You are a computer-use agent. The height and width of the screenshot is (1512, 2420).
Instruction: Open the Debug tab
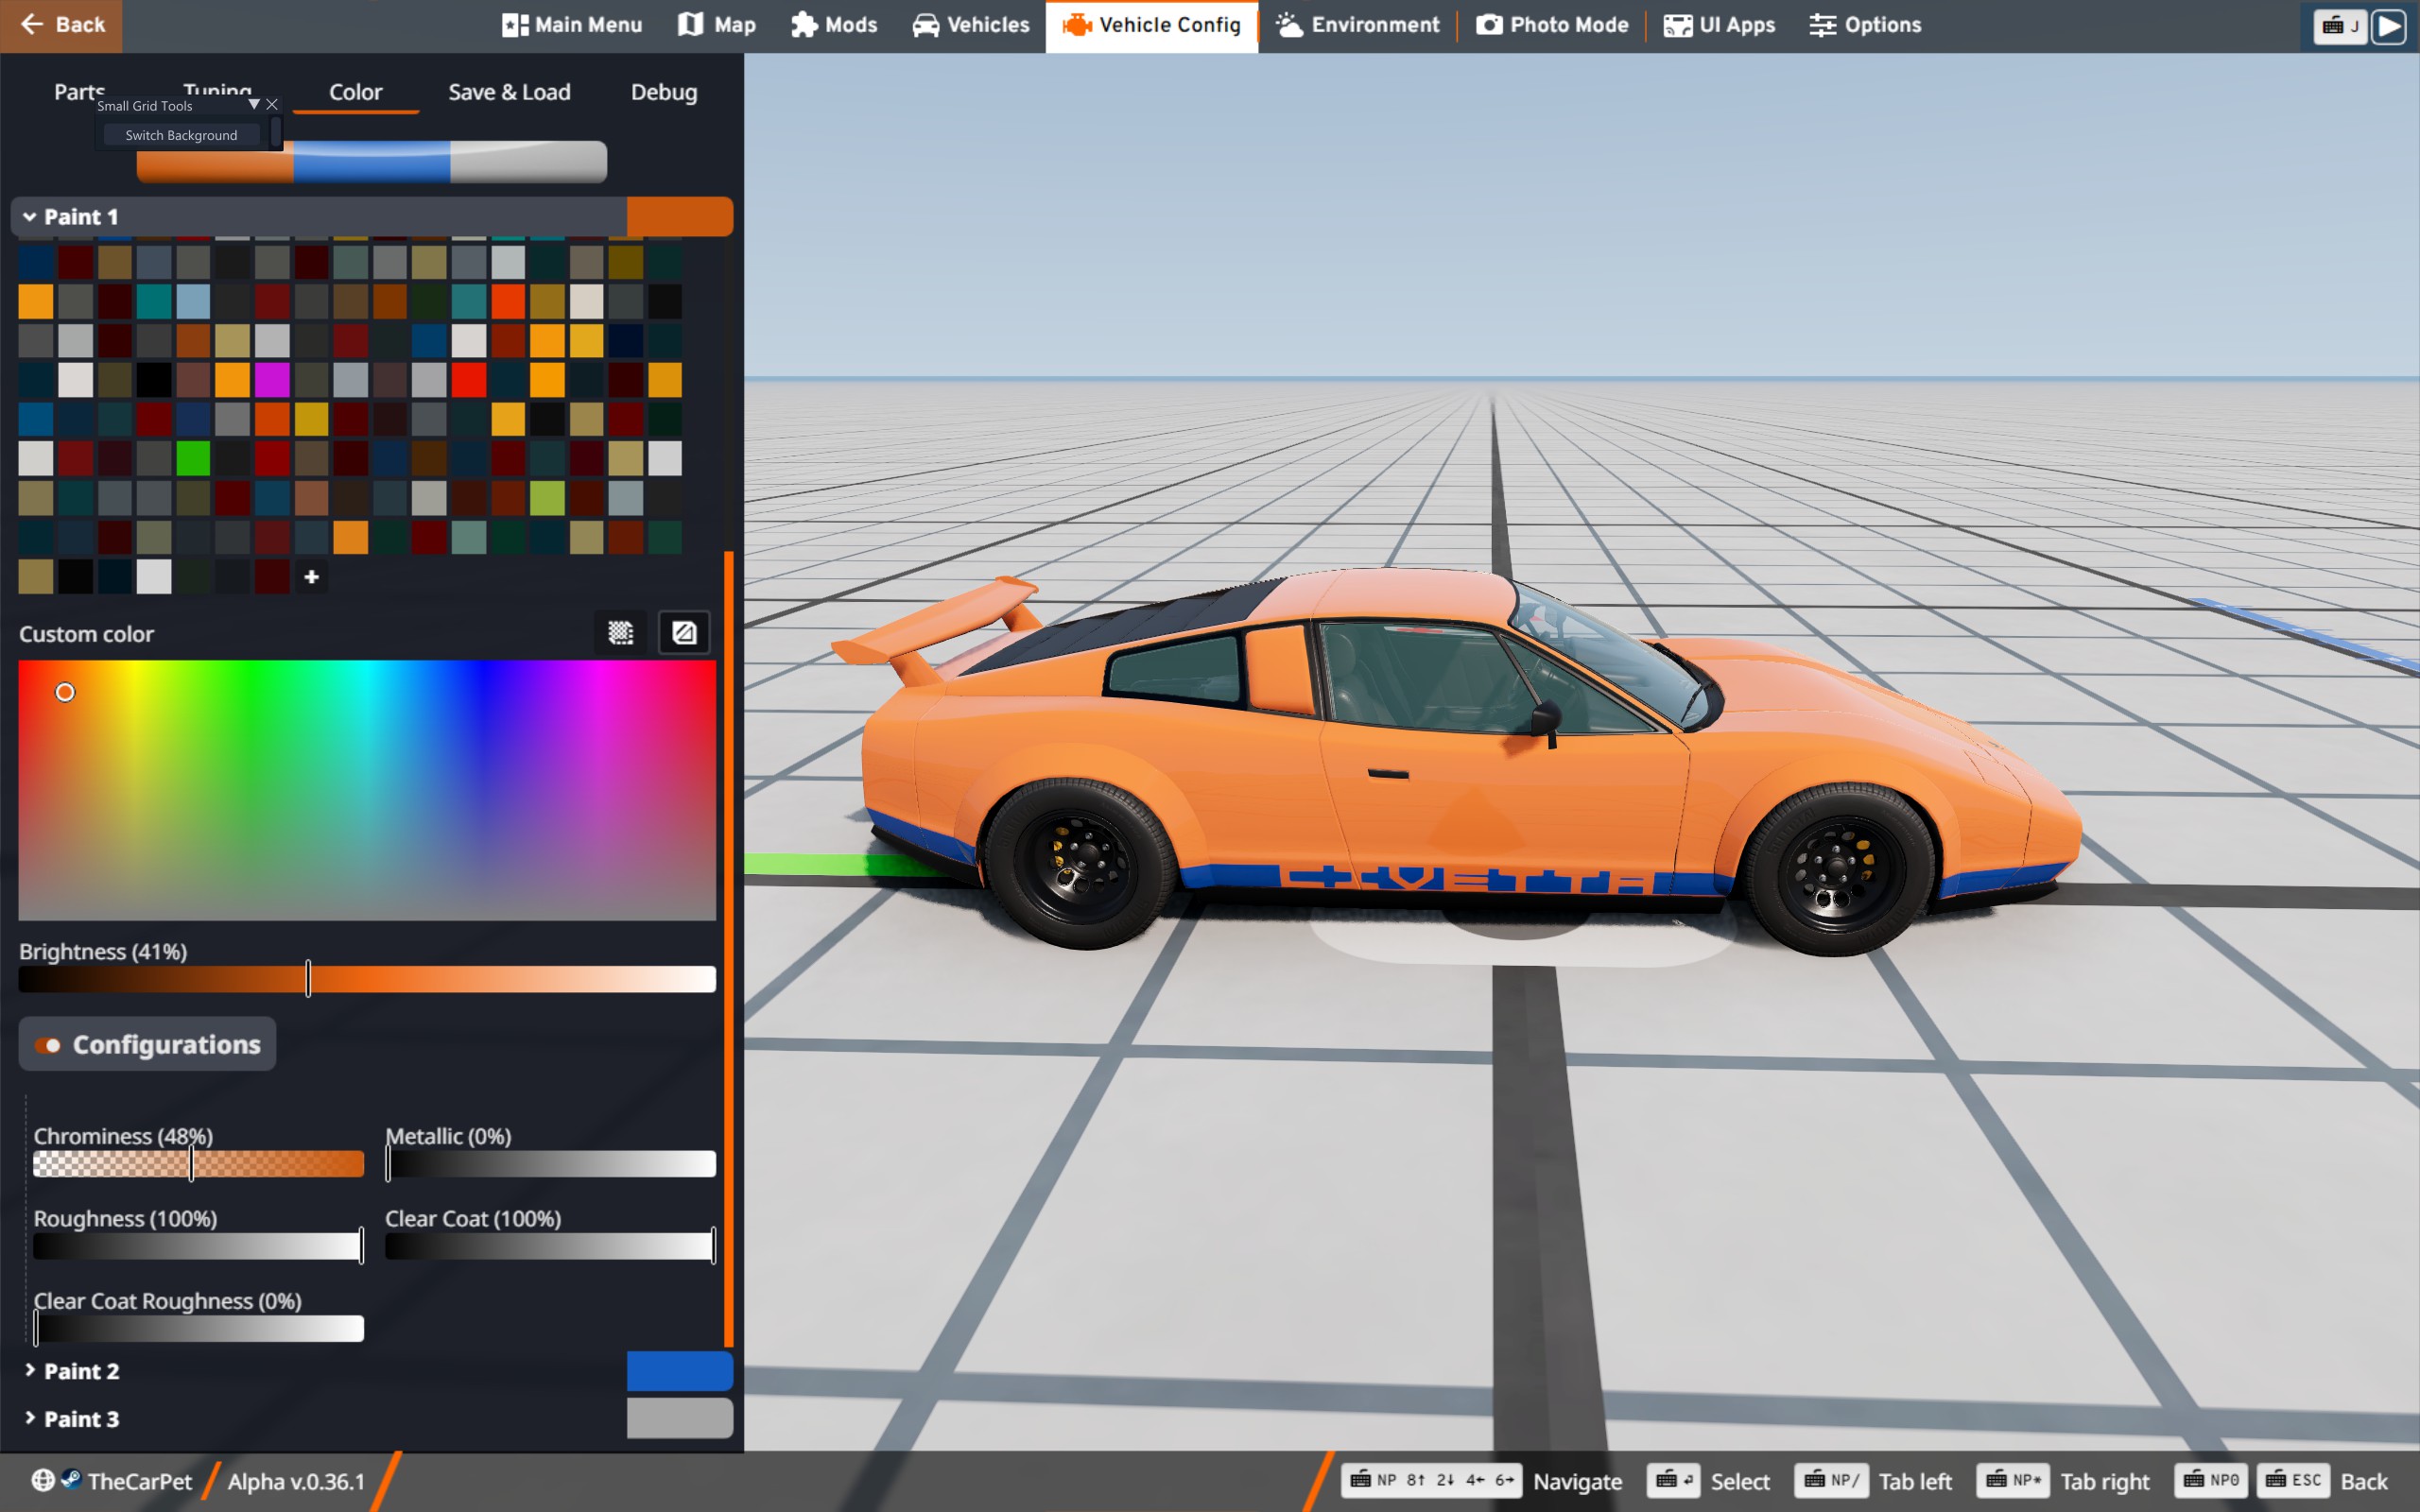click(663, 92)
